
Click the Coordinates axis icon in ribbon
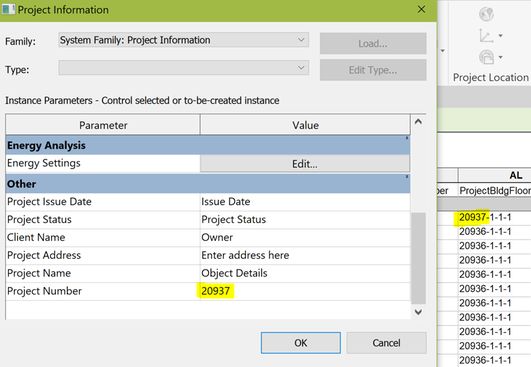point(486,36)
